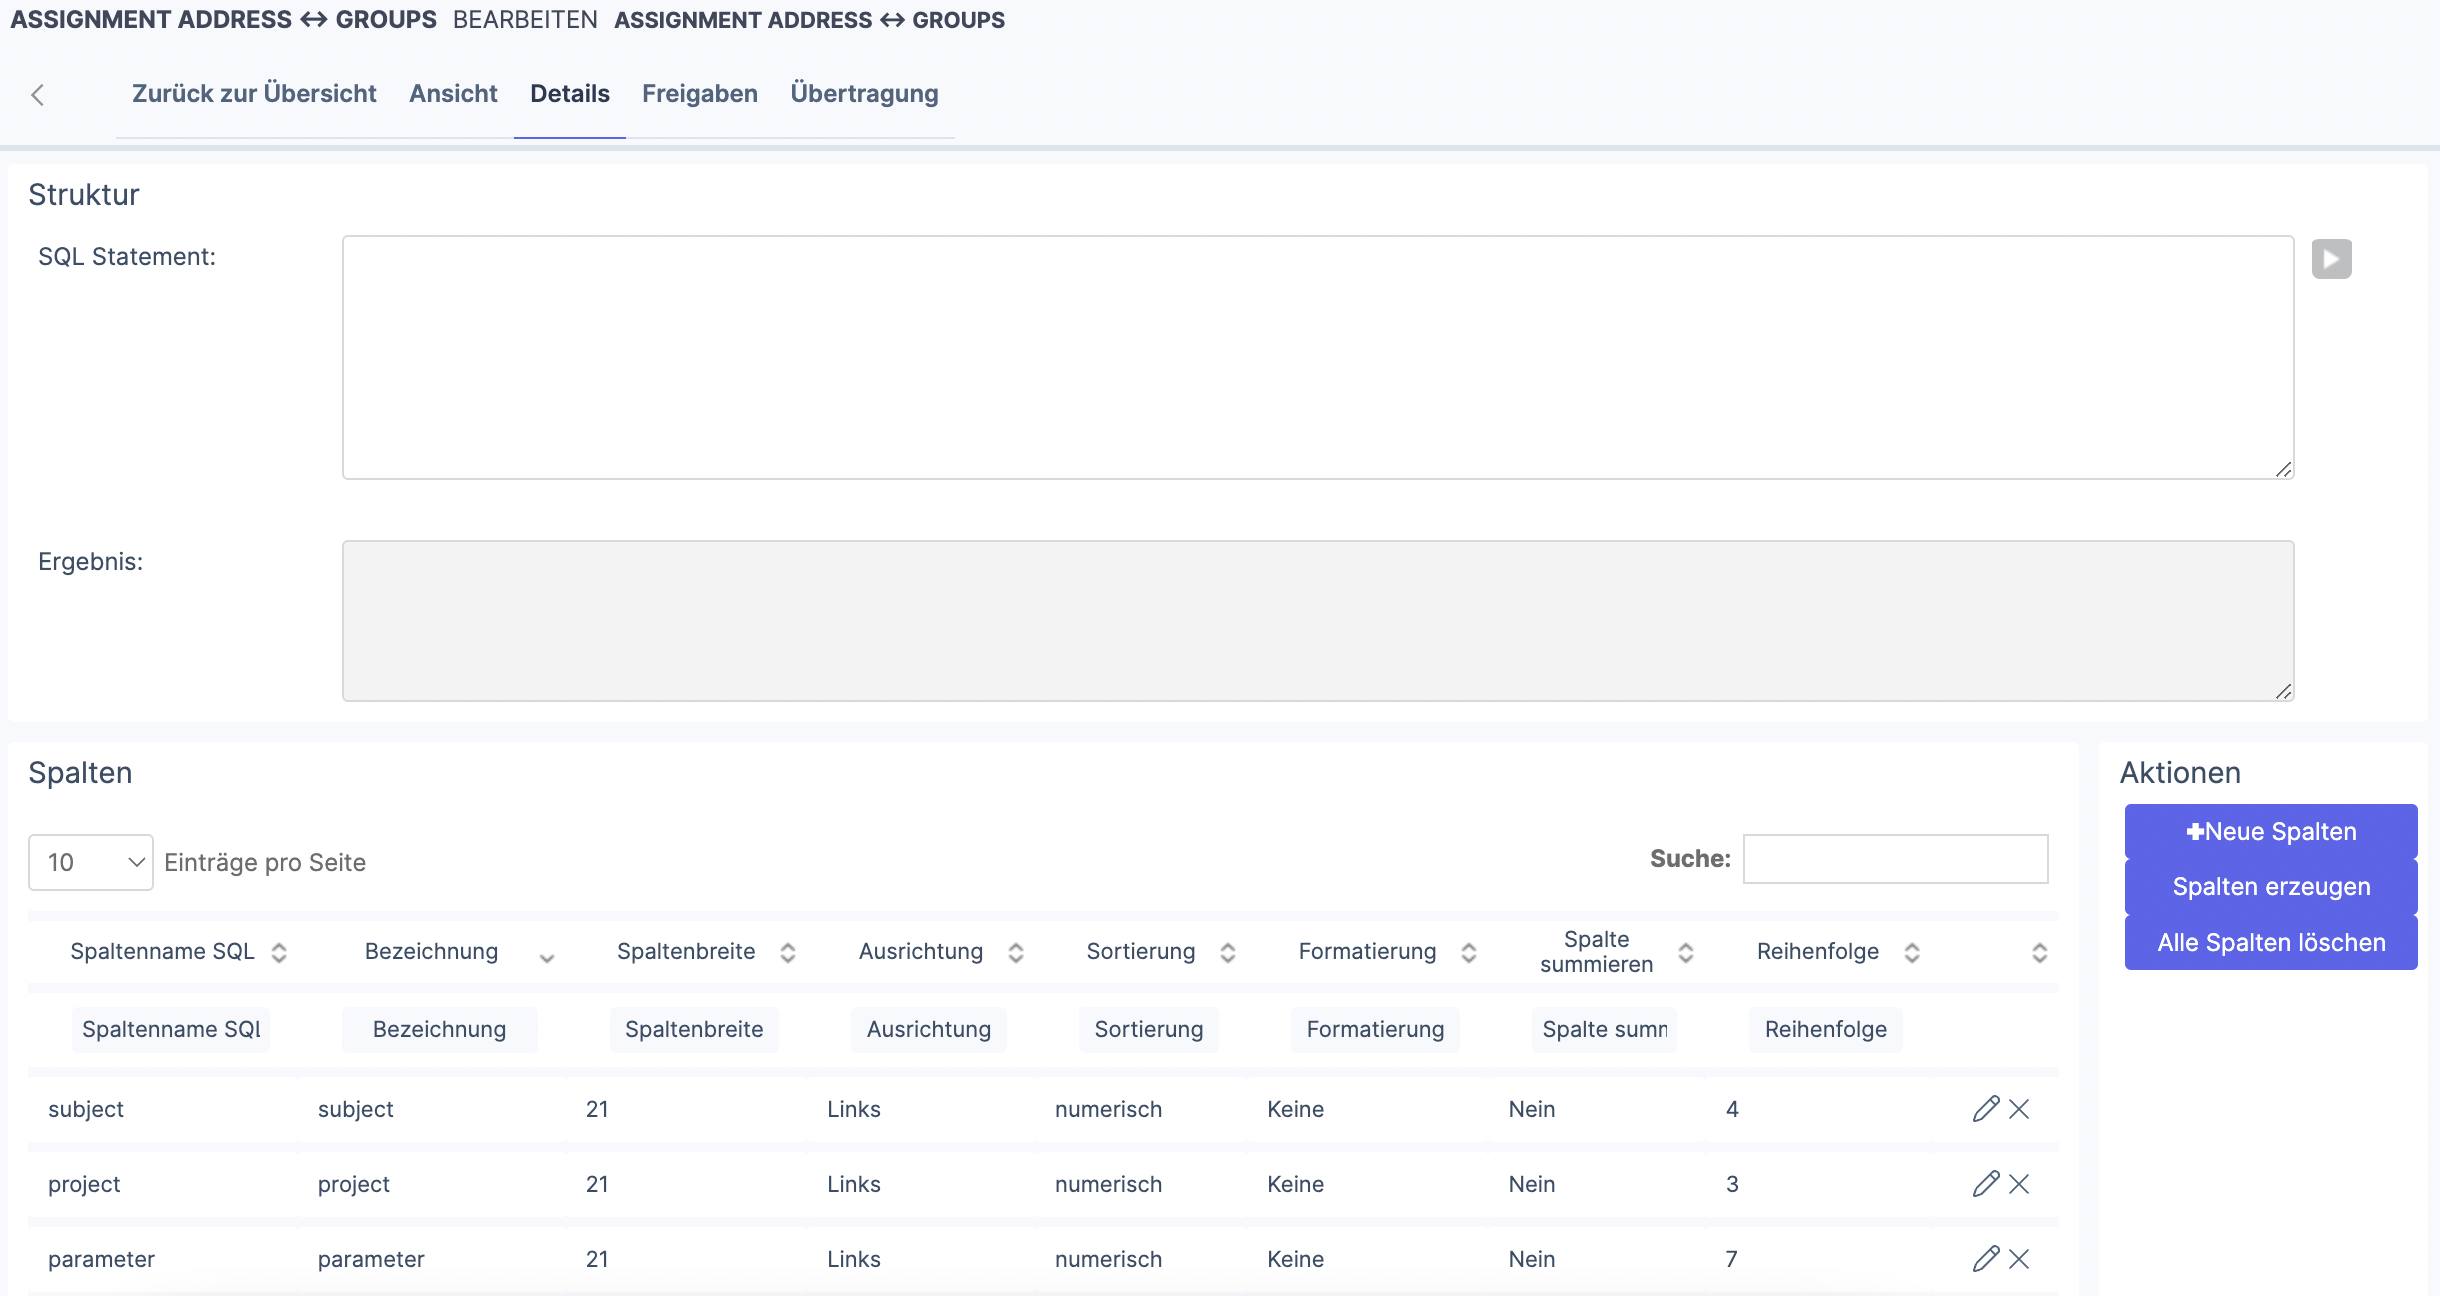Click into the Suche input field
Viewport: 2440px width, 1296px height.
[1895, 859]
